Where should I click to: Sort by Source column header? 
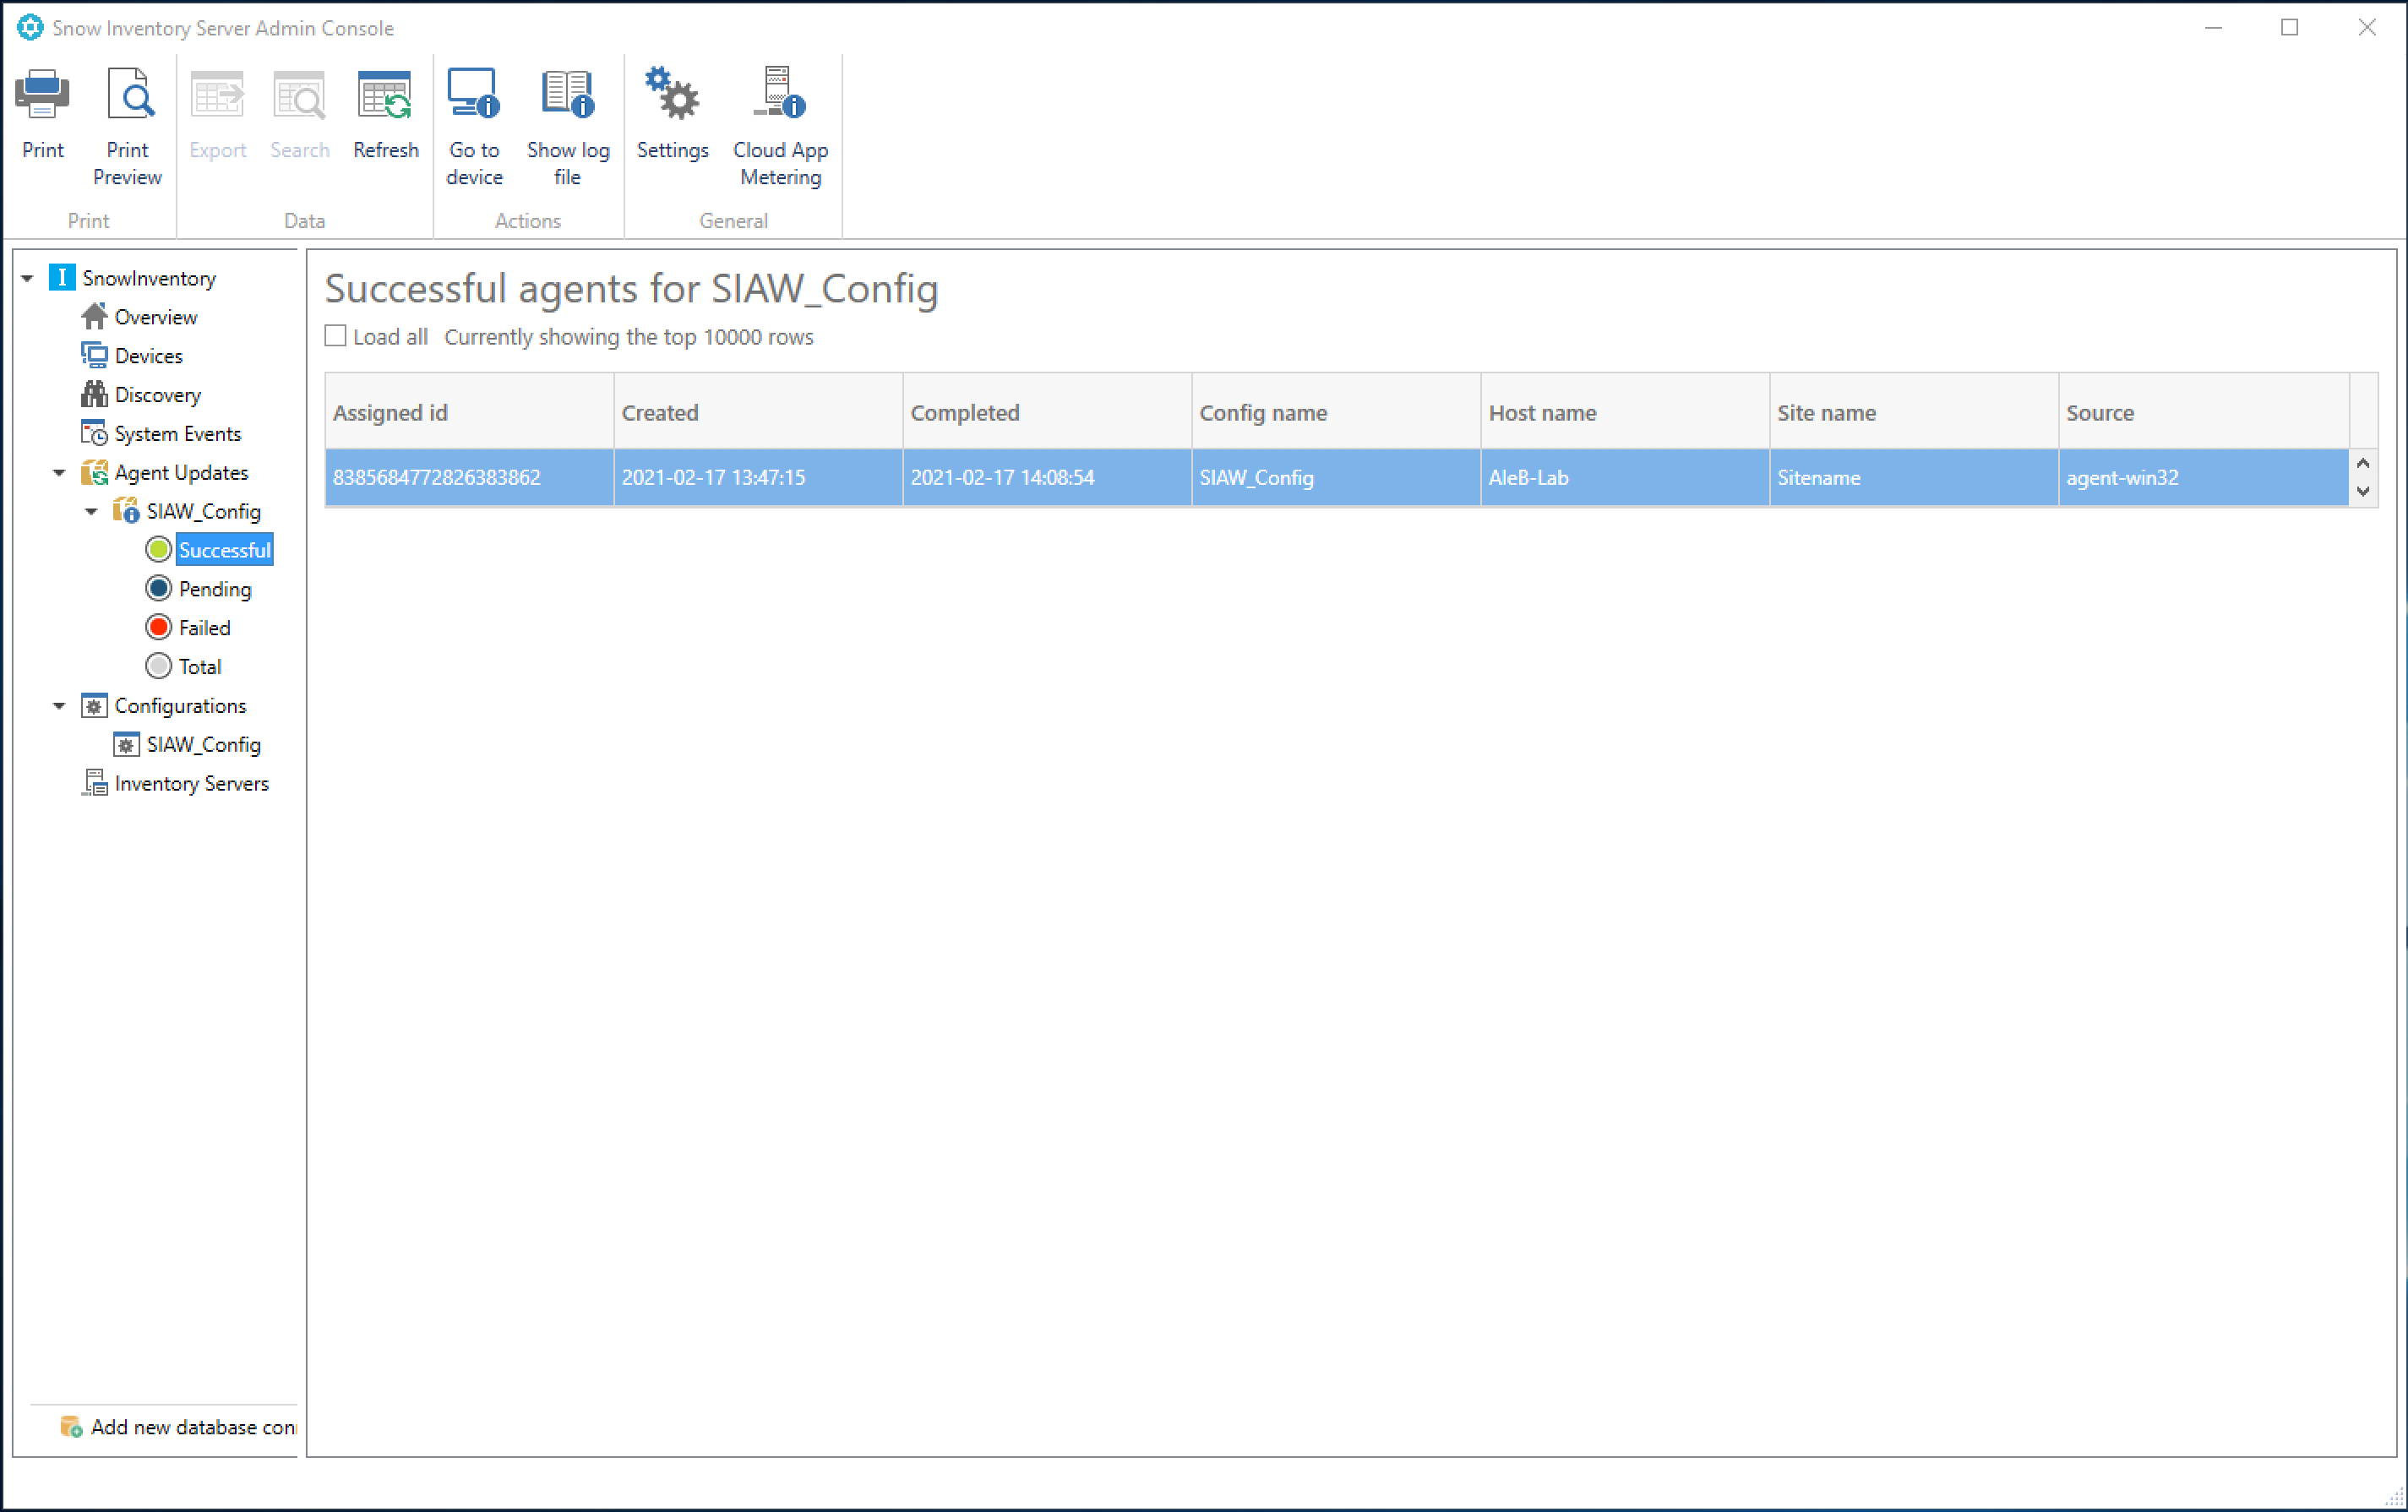point(2204,412)
